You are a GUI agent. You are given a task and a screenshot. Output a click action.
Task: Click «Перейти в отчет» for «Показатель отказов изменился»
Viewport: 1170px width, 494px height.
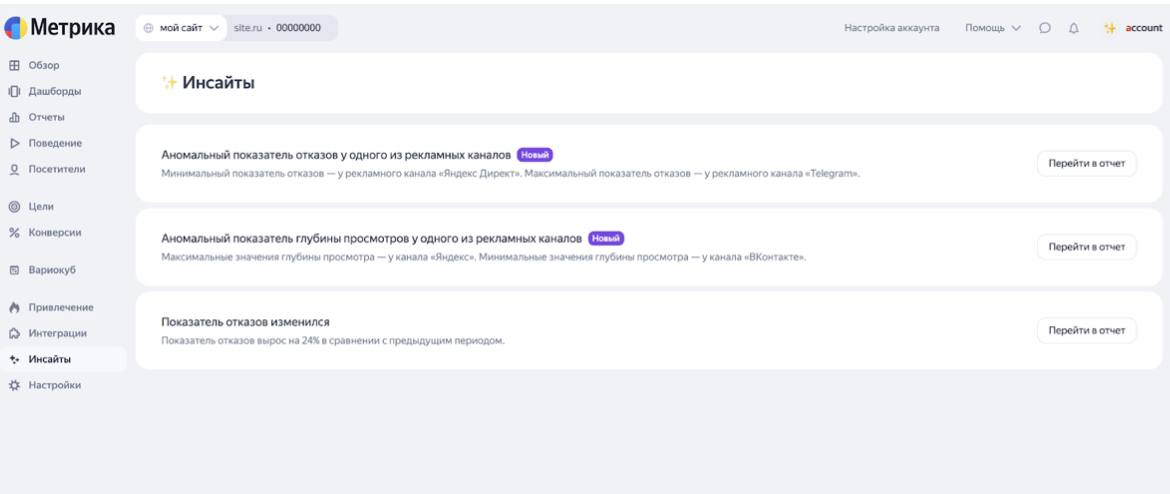point(1086,331)
